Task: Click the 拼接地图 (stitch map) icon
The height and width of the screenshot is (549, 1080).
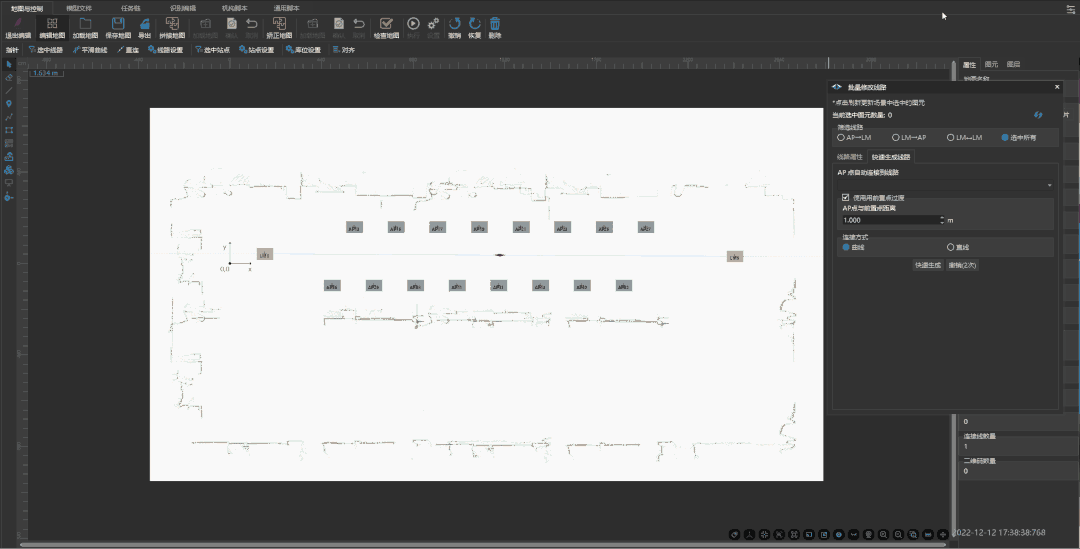Action: point(172,24)
